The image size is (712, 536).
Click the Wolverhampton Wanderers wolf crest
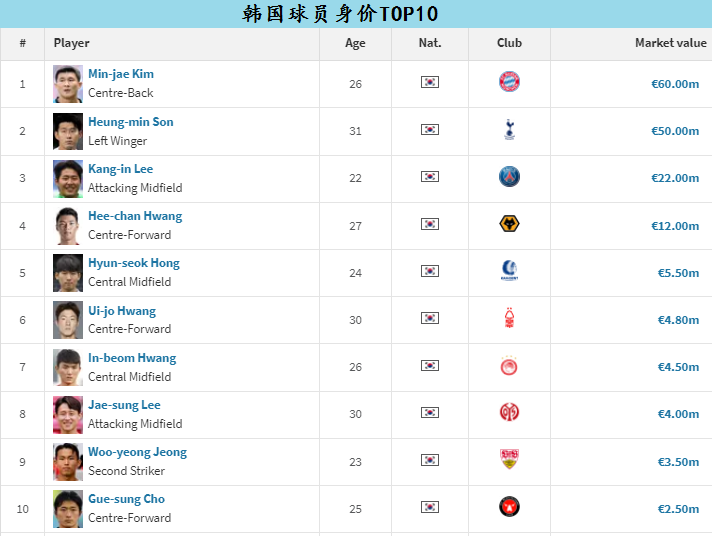509,224
